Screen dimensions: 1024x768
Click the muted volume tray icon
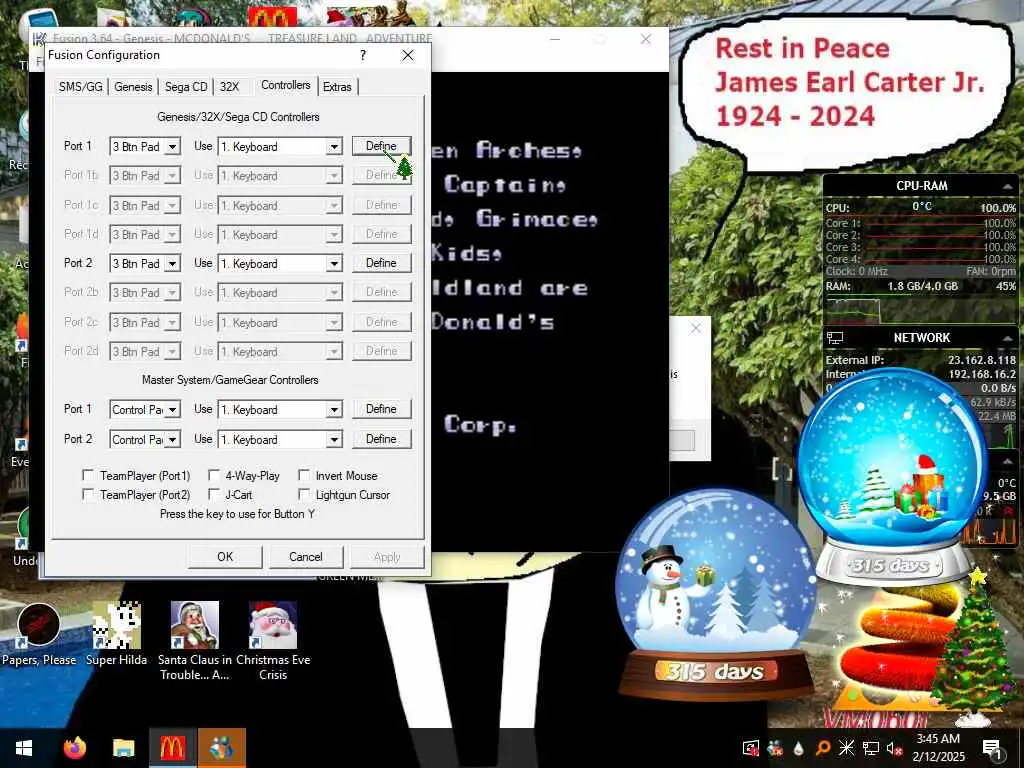click(x=894, y=748)
